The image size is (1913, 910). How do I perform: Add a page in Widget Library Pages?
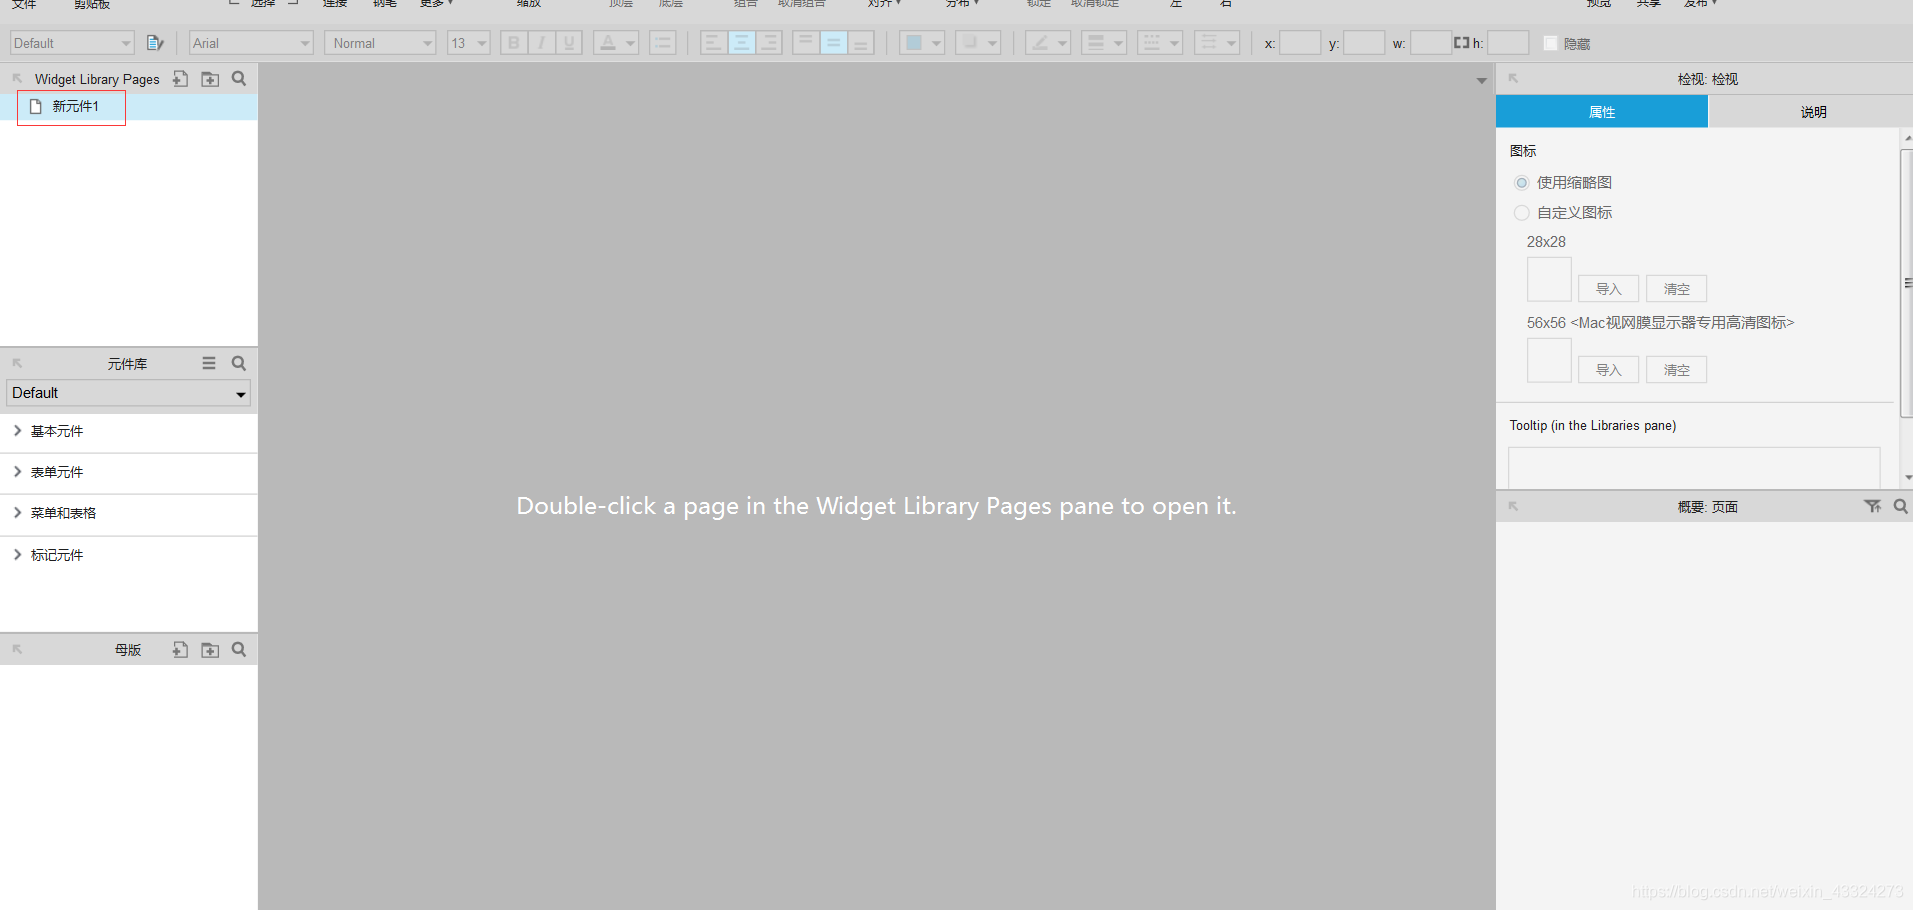tap(180, 79)
